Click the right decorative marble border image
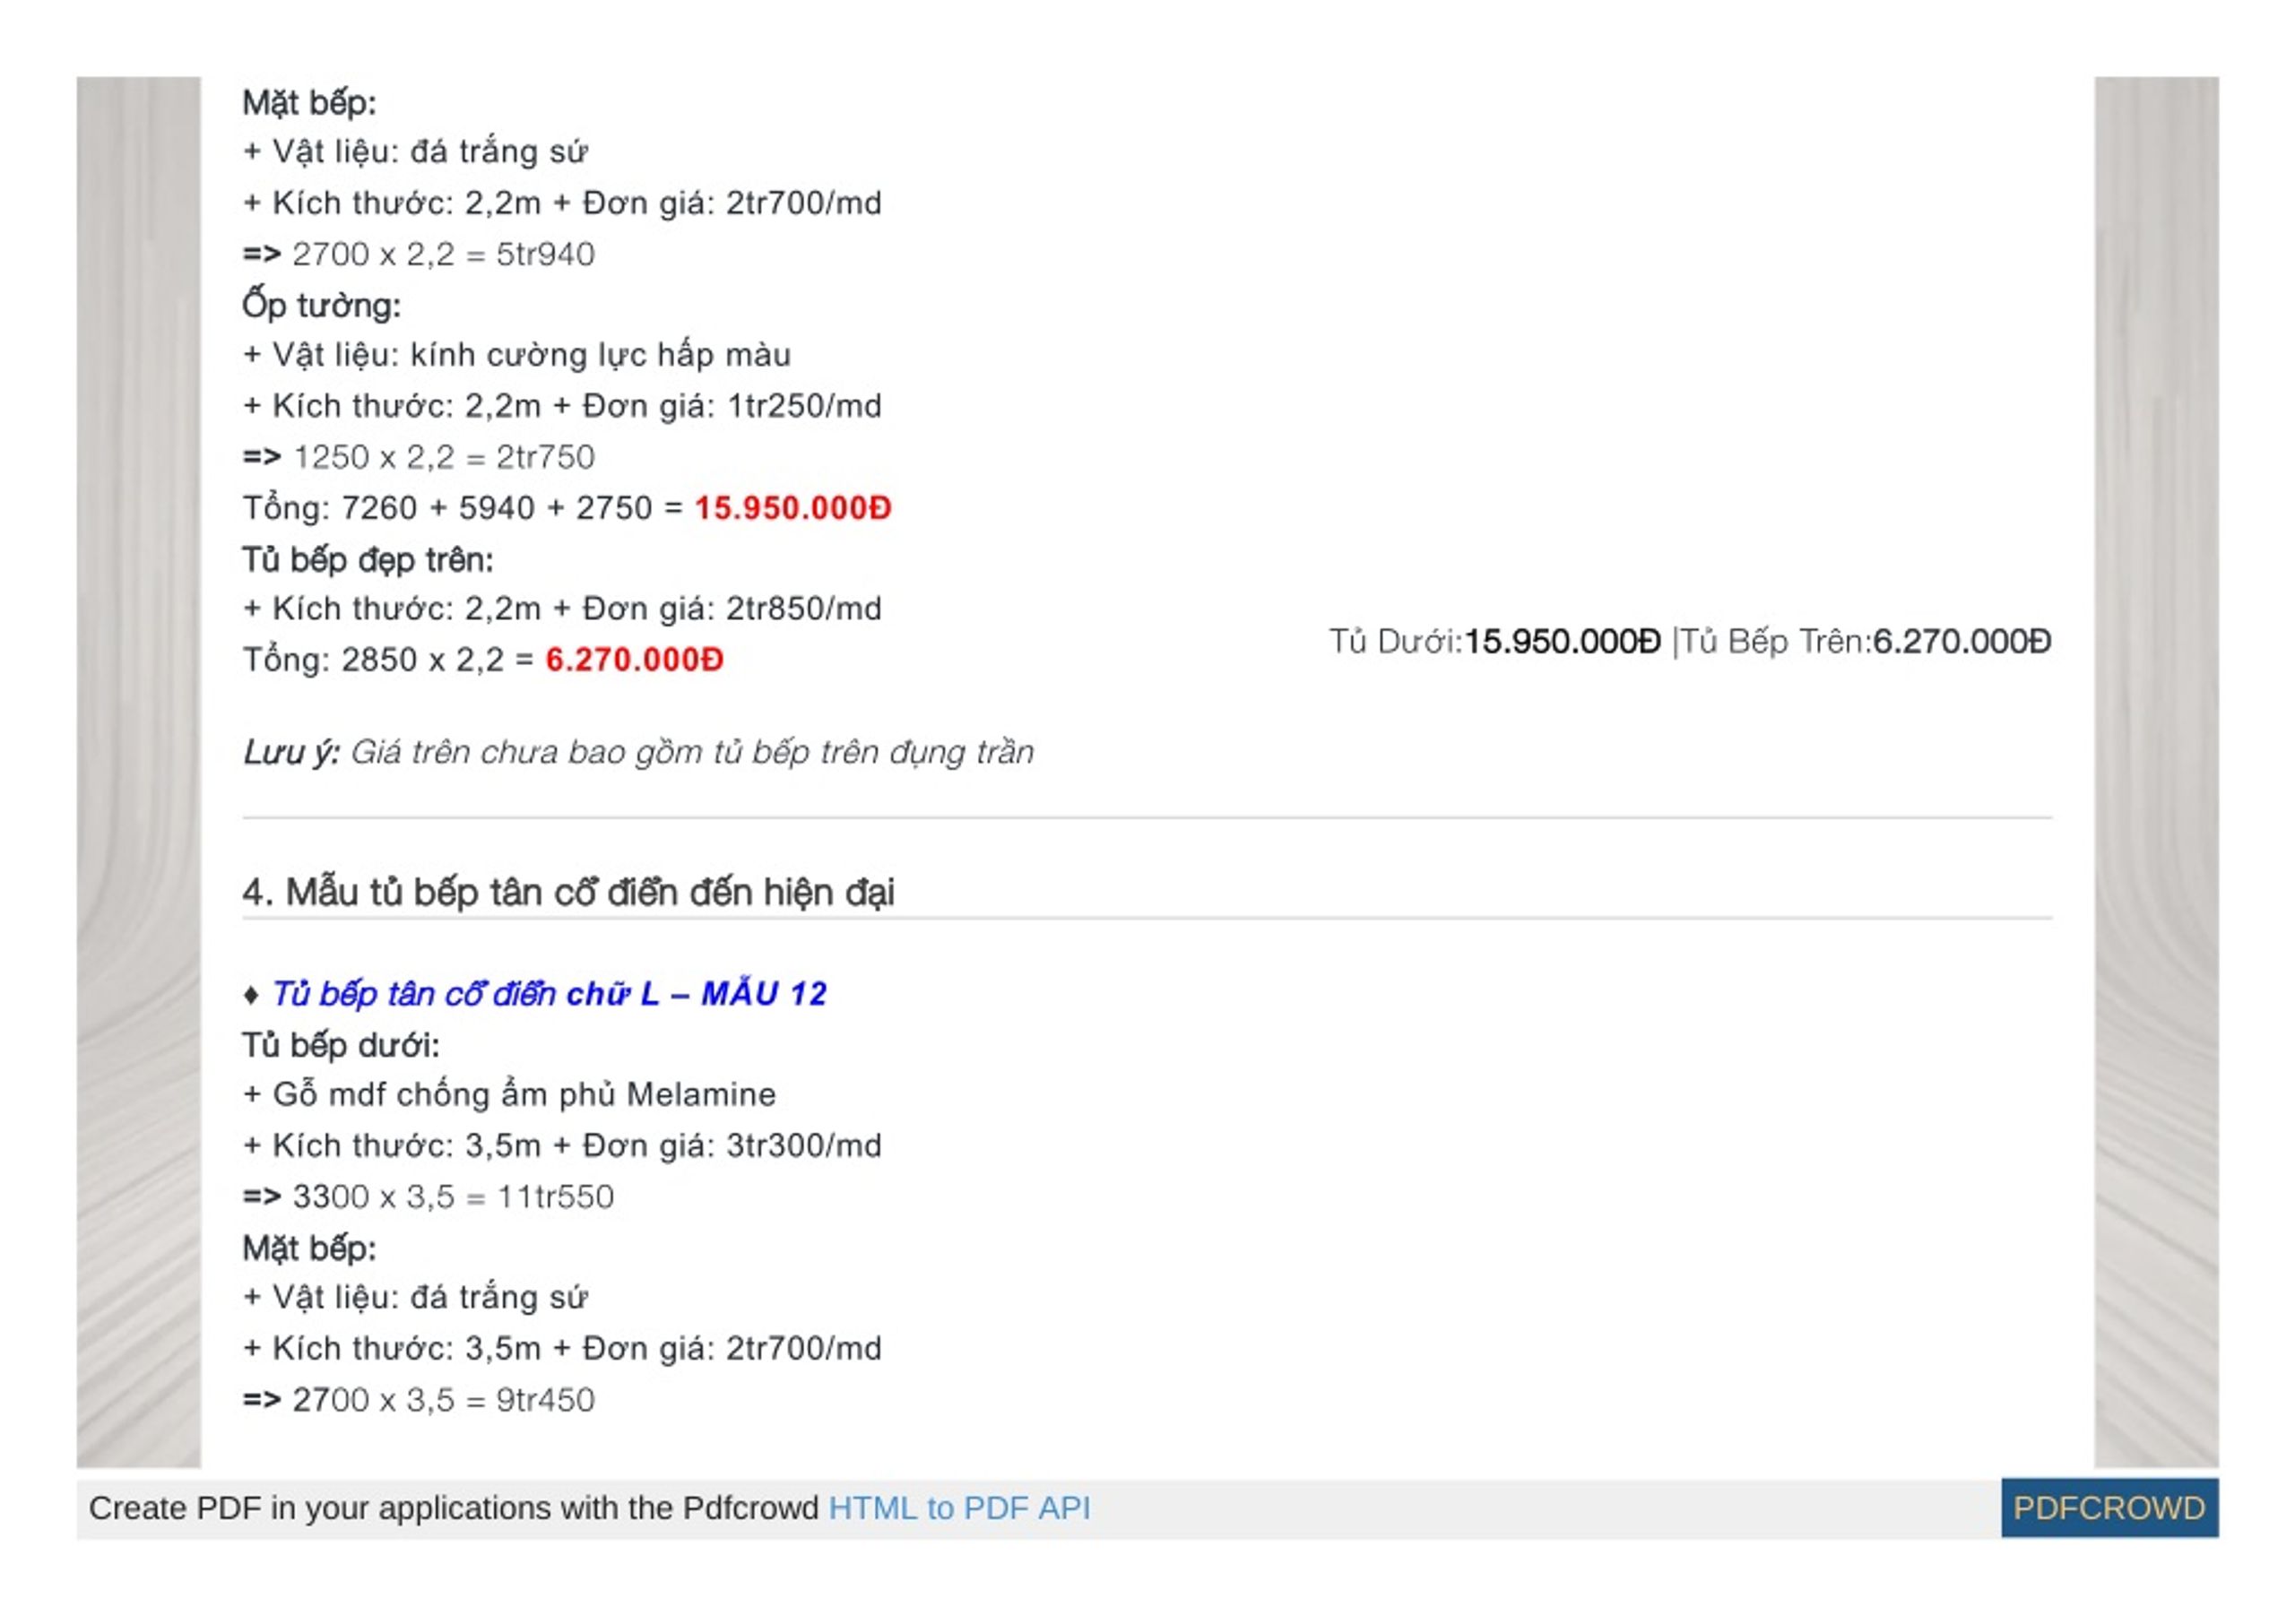The image size is (2295, 1624). [x=2157, y=772]
